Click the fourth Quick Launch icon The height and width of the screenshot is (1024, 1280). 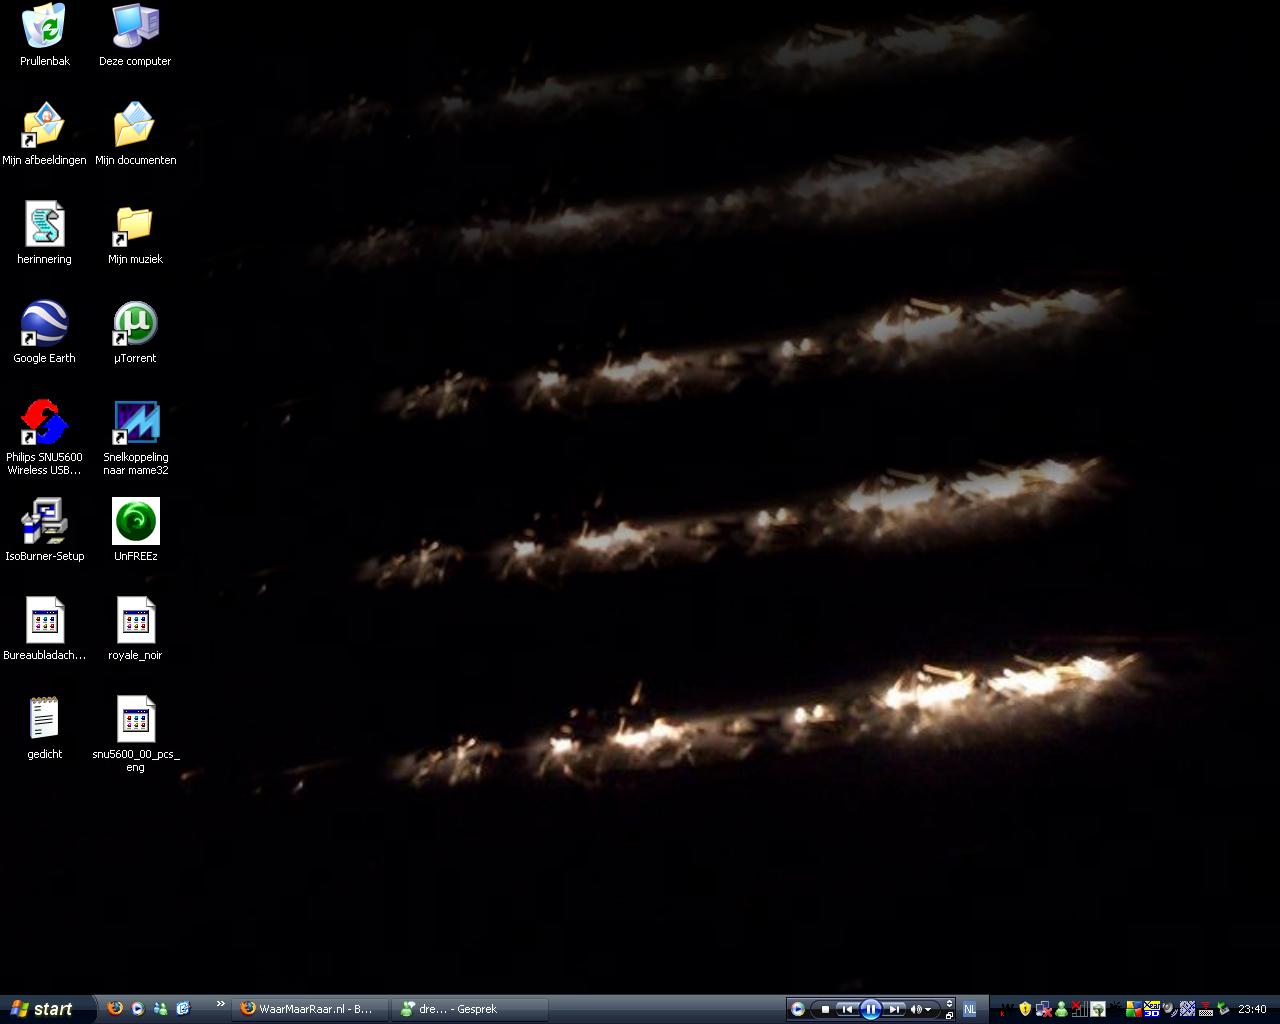tap(183, 1009)
